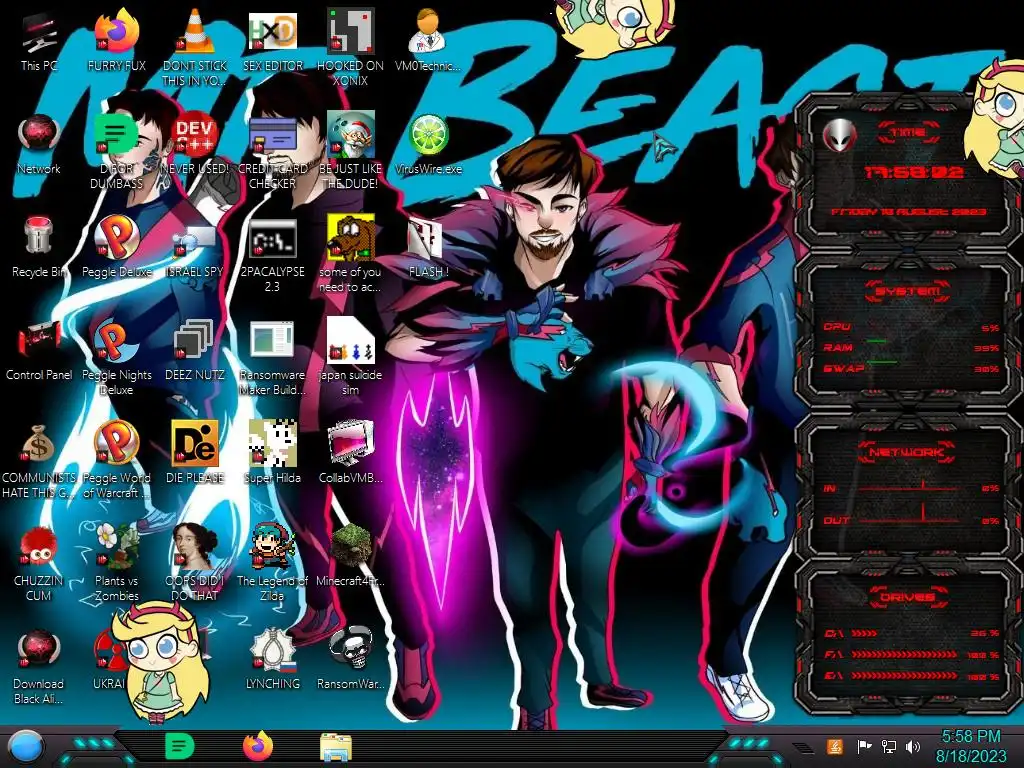Open the green pinned app on taskbar

coord(180,746)
